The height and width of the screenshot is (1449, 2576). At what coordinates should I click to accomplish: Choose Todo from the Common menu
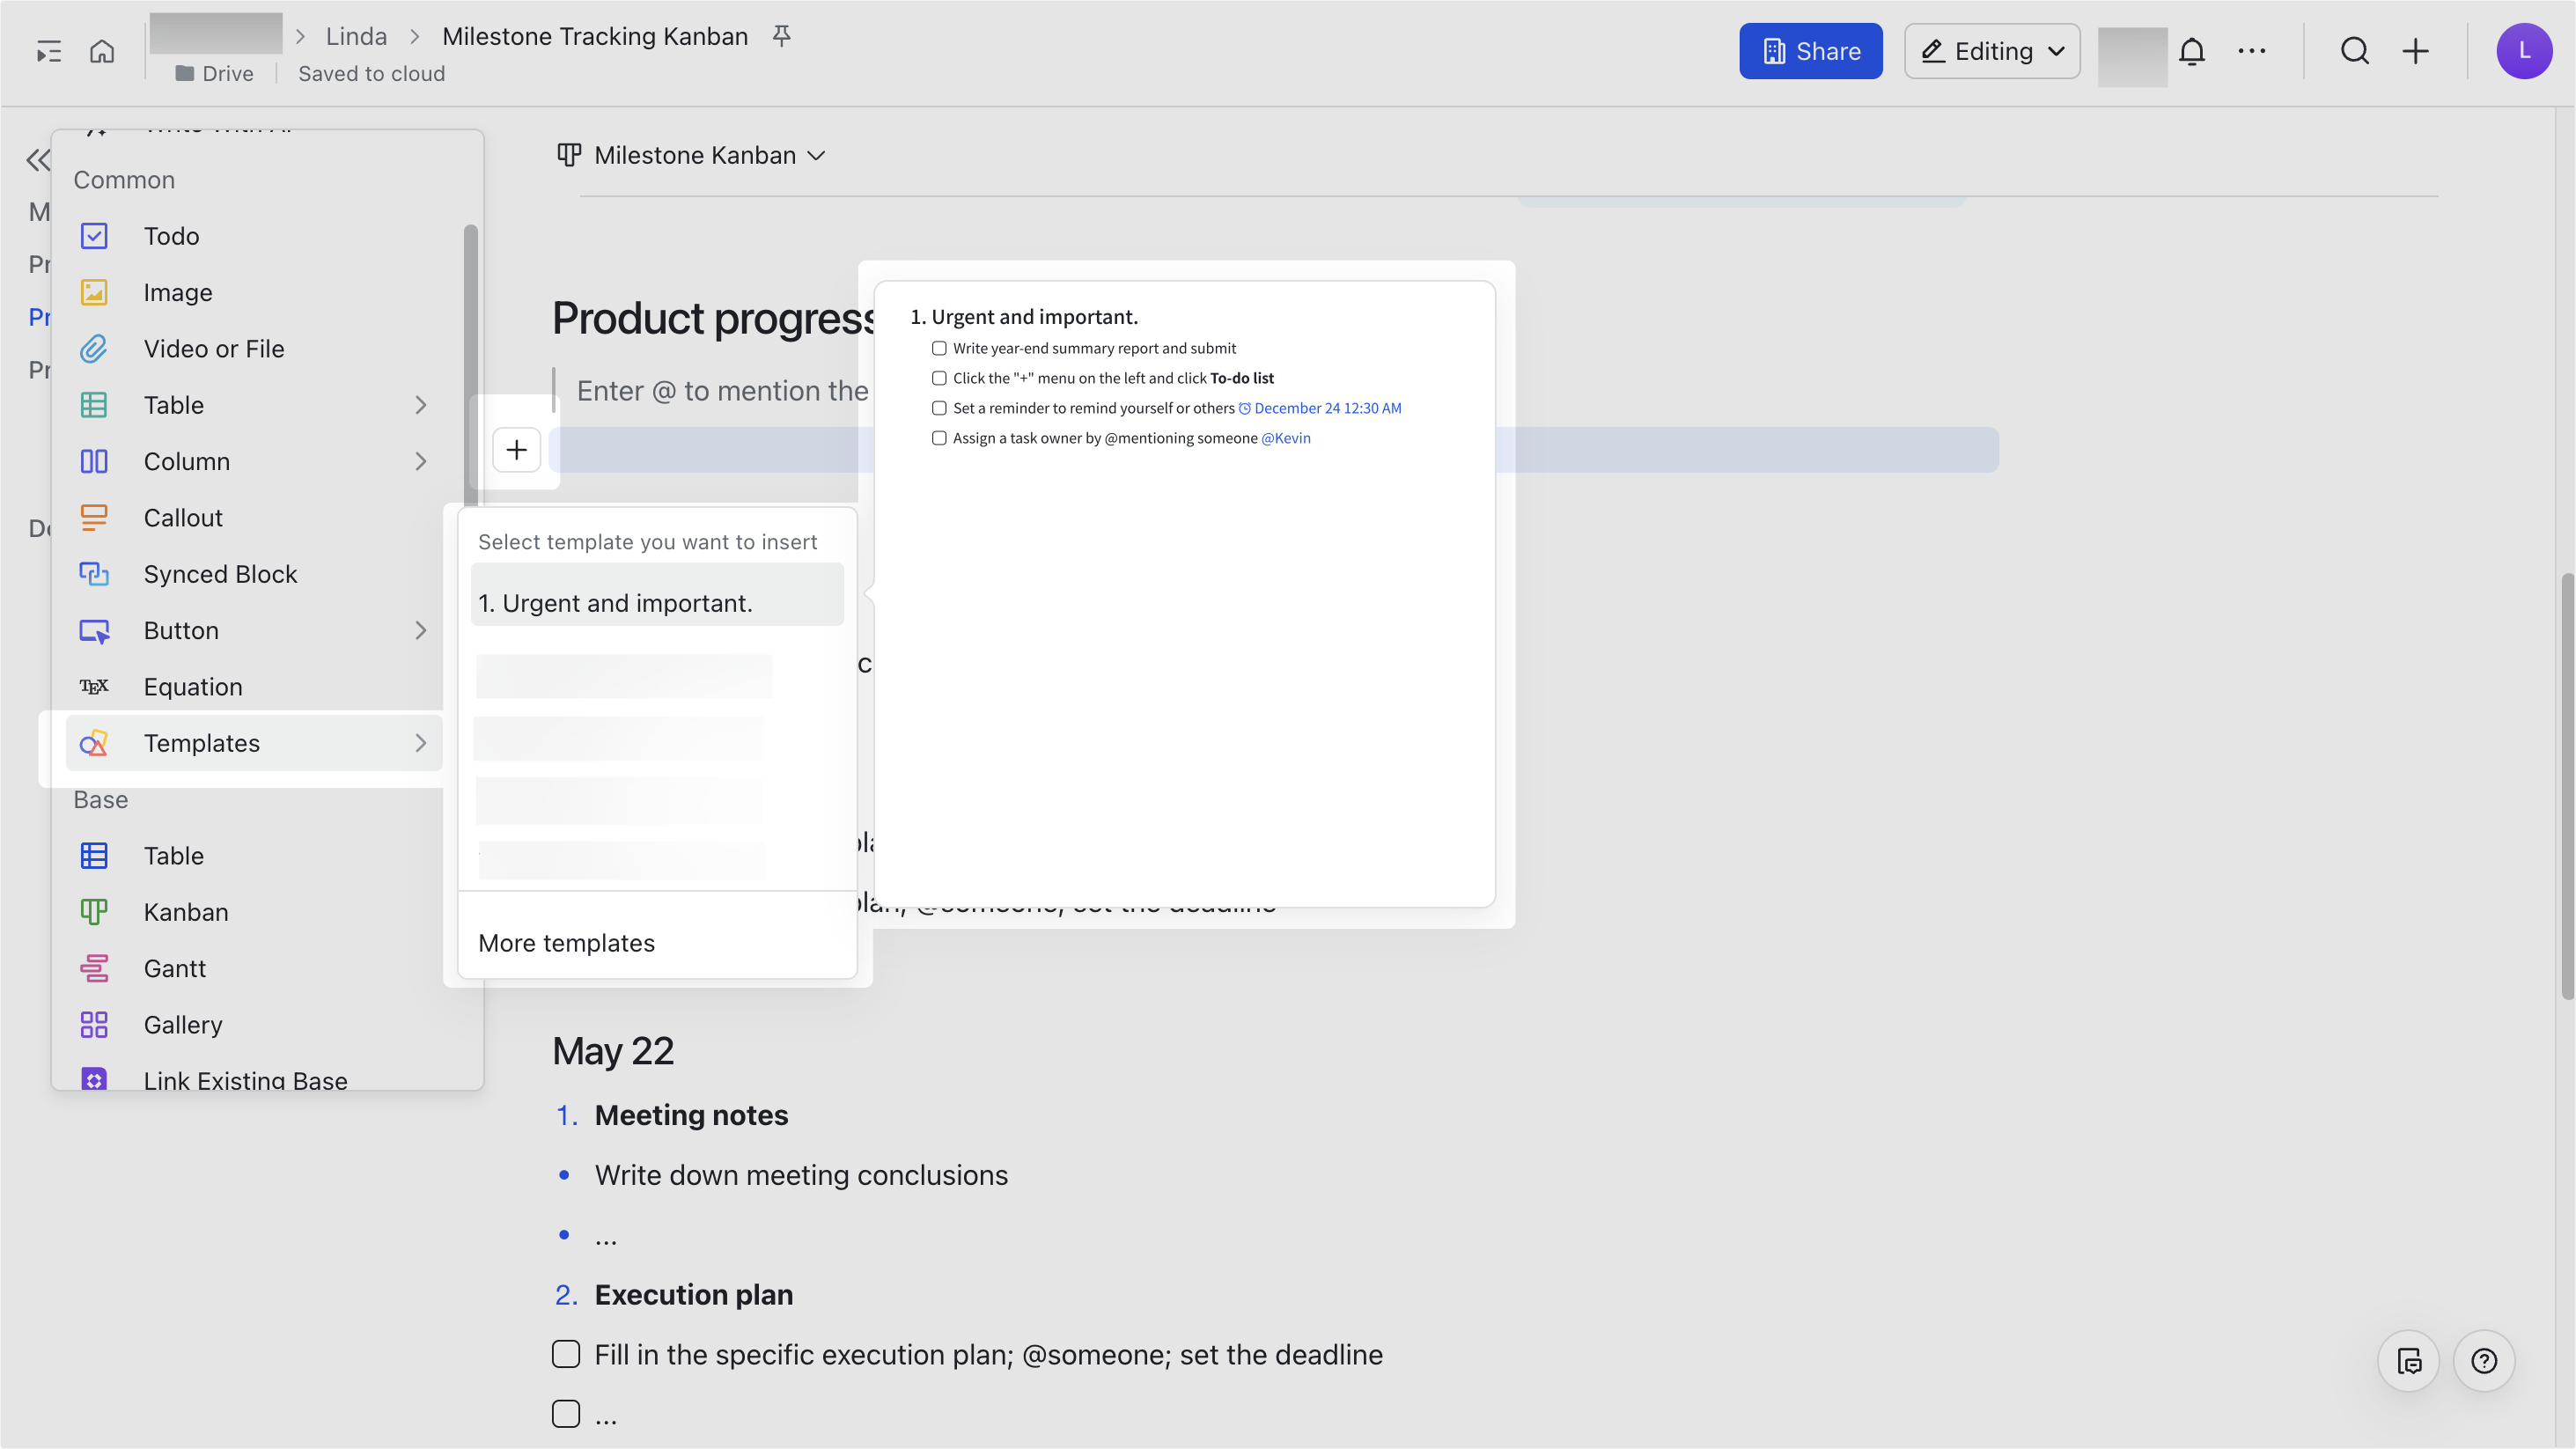click(x=254, y=236)
